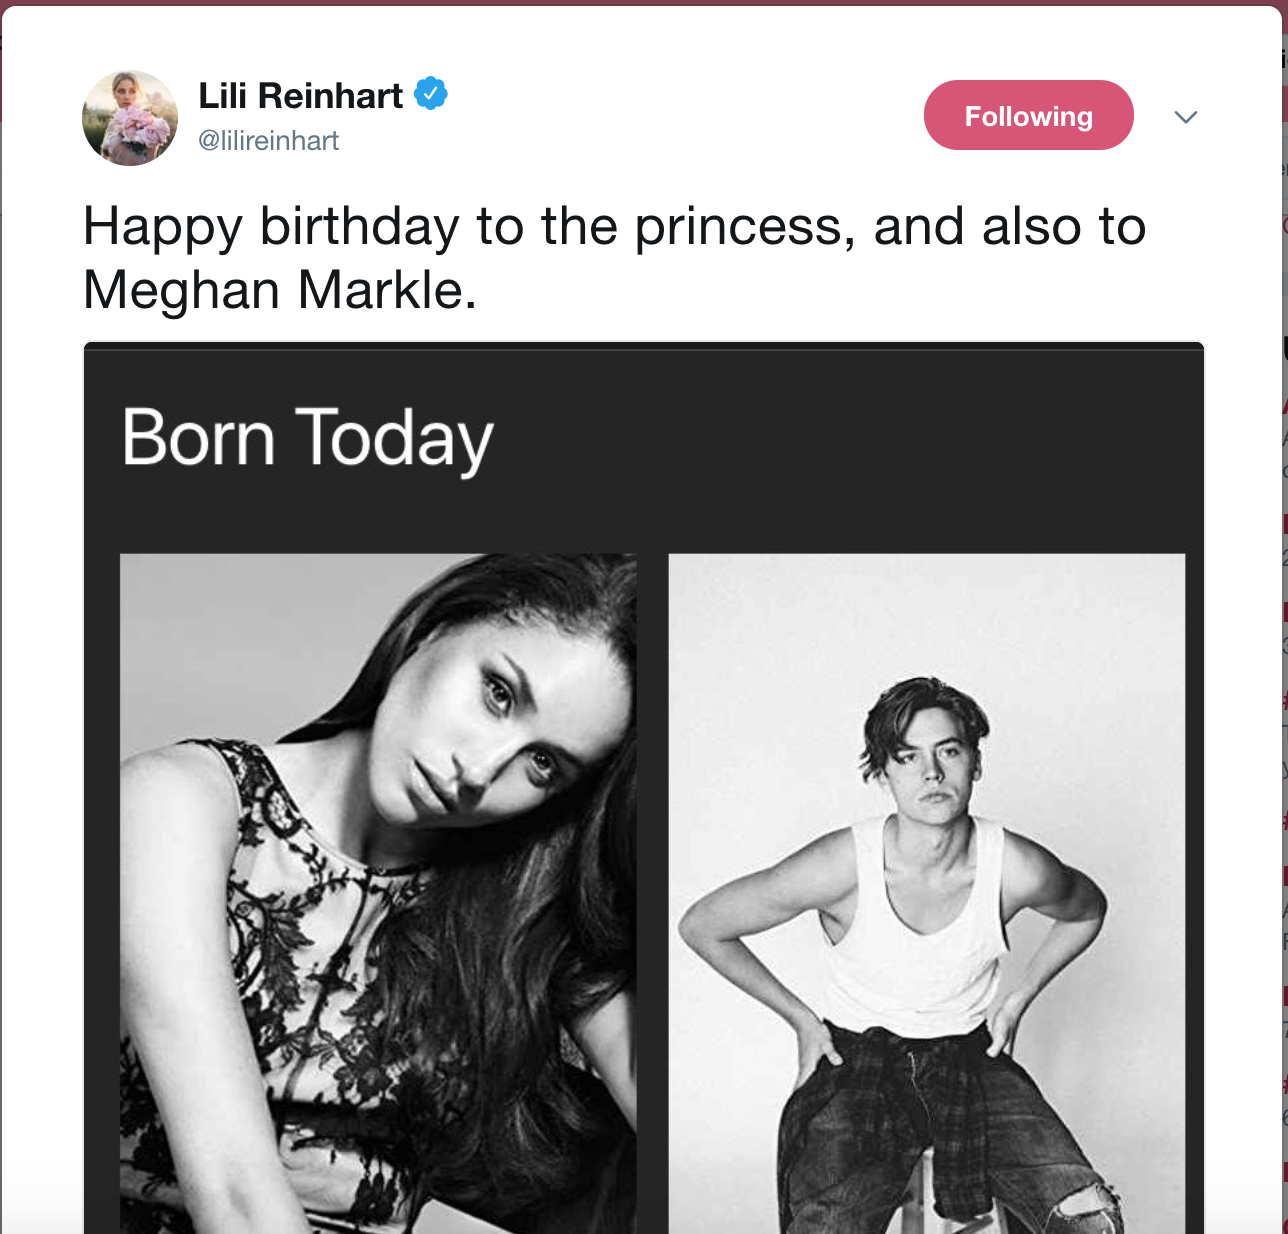Expand the tweet options chevron
Viewport: 1288px width, 1234px height.
pyautogui.click(x=1185, y=117)
